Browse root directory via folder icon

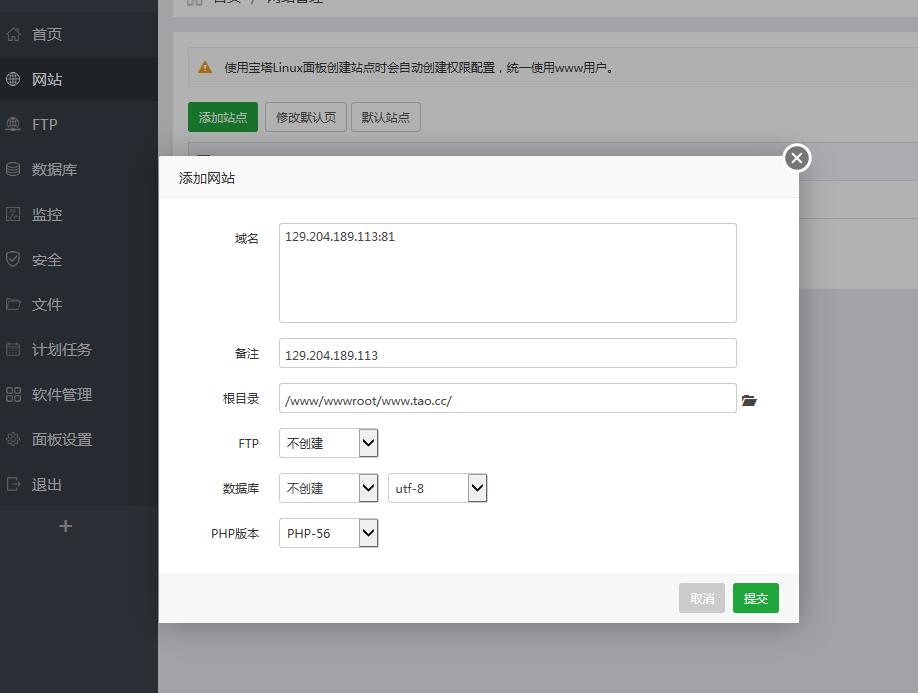coord(749,400)
